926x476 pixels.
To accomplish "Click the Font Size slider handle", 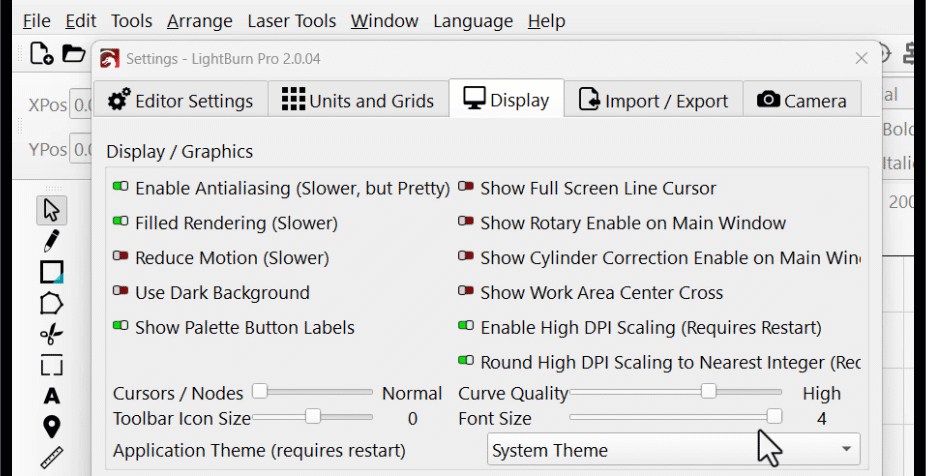I will pos(774,417).
